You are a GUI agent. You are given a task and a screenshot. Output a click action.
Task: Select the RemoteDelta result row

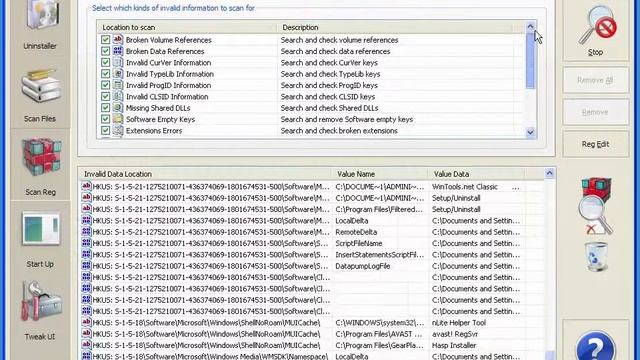coord(302,232)
